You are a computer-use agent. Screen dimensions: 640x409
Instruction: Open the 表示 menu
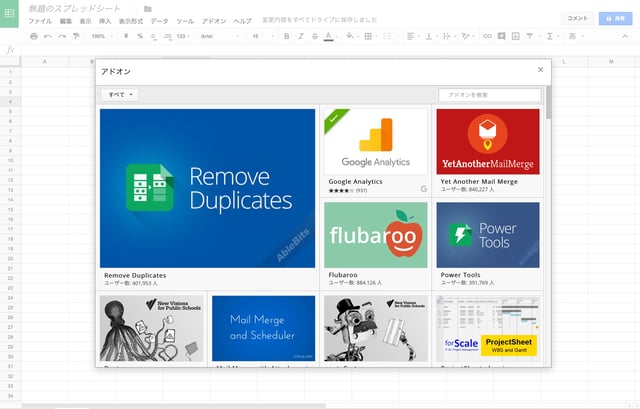pos(85,21)
